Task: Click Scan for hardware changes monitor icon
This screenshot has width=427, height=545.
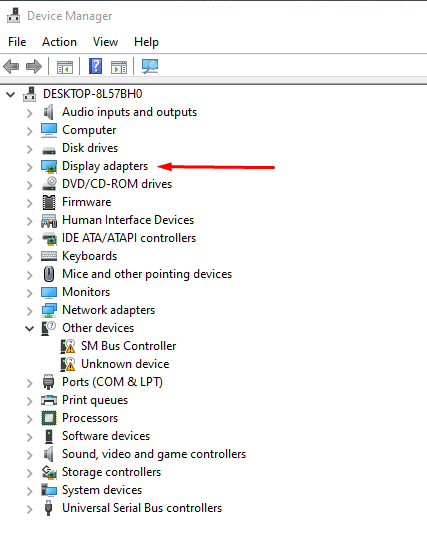Action: pos(150,66)
